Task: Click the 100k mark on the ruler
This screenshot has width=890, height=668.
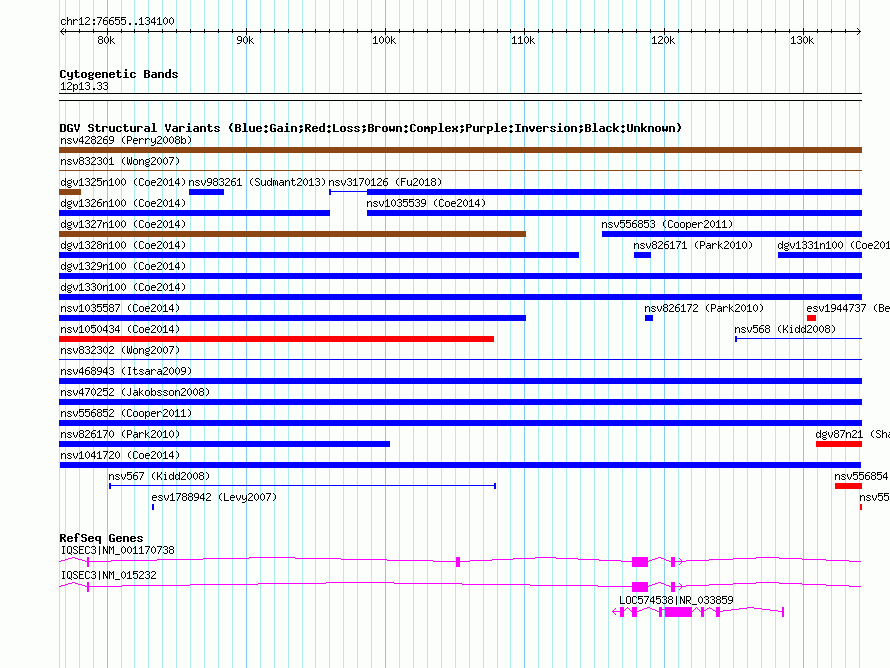Action: coord(384,40)
